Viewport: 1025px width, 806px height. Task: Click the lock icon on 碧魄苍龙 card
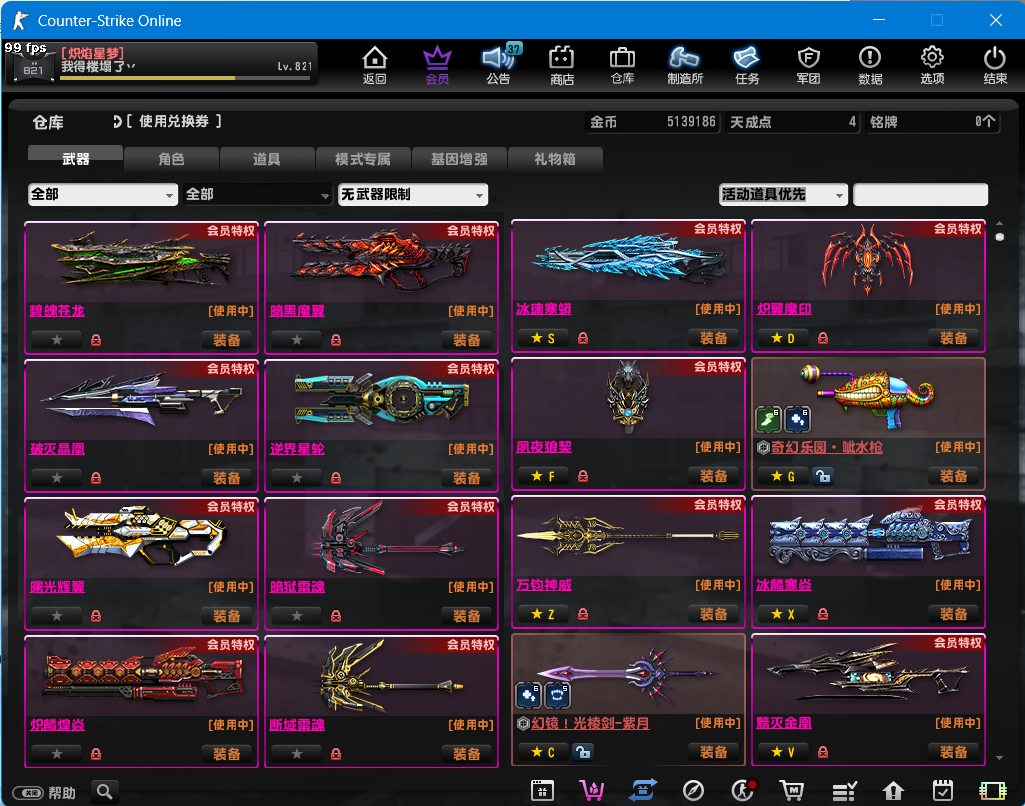pyautogui.click(x=96, y=340)
